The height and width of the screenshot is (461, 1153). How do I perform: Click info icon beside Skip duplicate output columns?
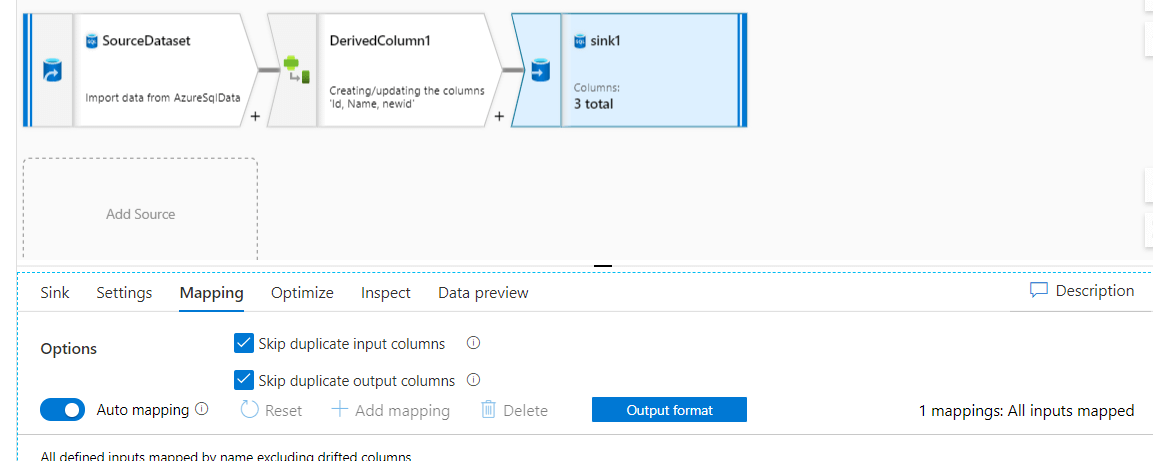pos(474,380)
